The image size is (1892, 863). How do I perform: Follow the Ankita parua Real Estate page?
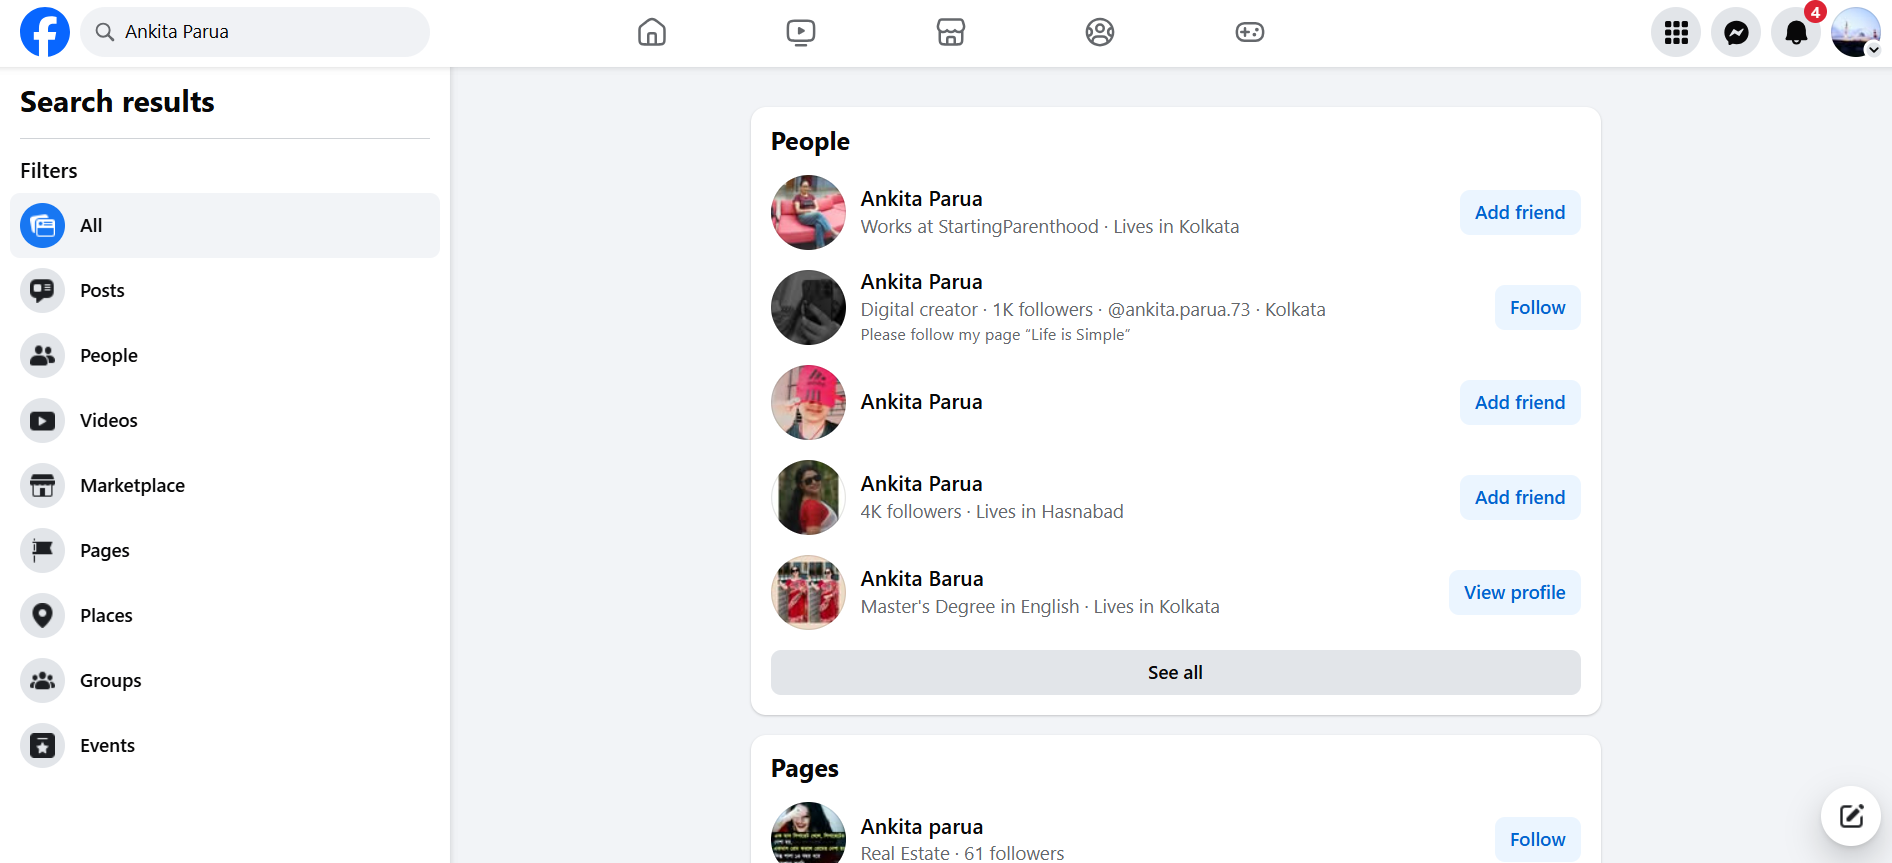point(1538,840)
